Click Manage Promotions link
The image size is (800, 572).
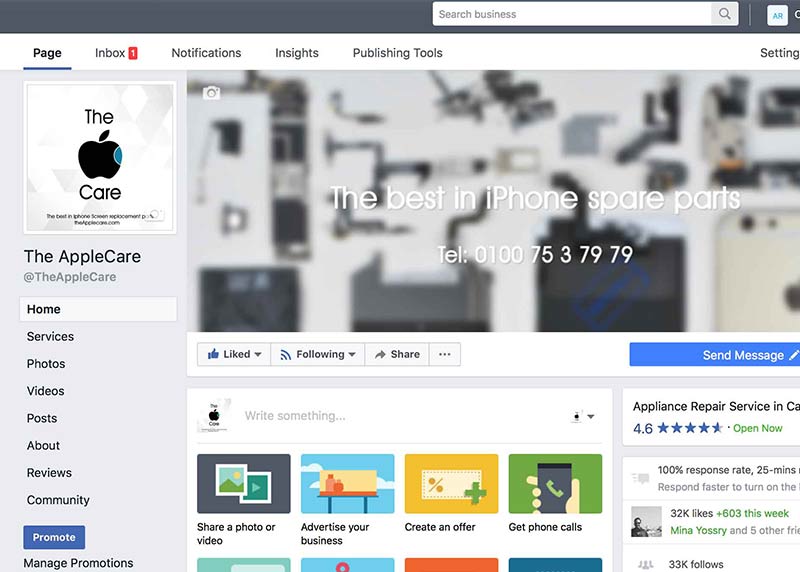[x=78, y=563]
